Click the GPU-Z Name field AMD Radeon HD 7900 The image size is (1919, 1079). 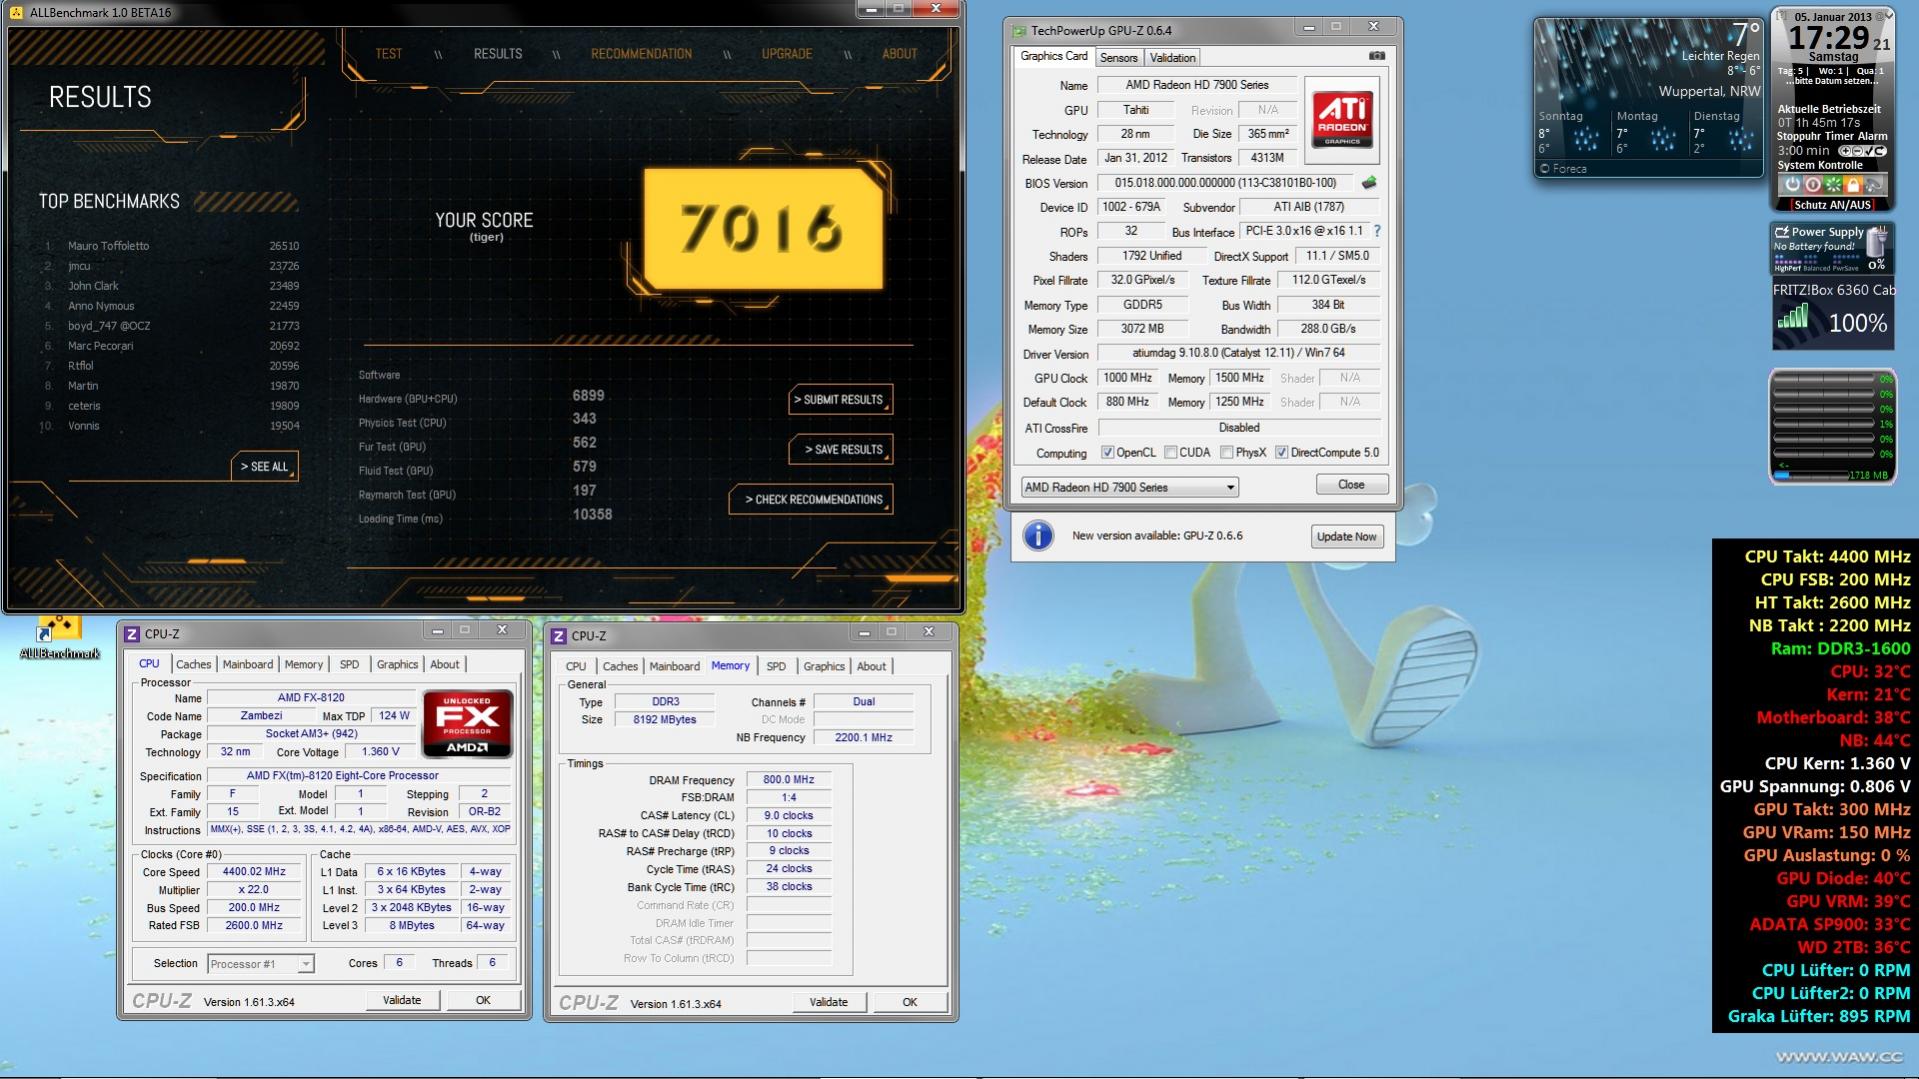click(1197, 85)
